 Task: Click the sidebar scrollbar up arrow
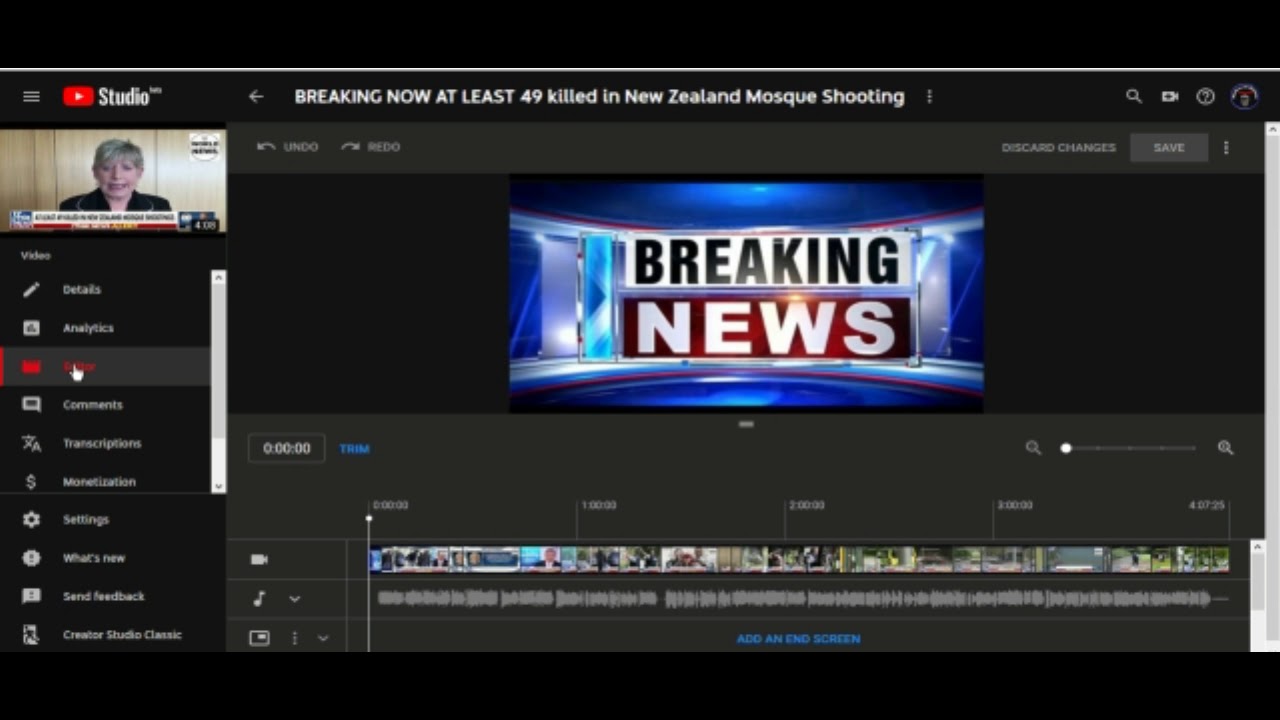[x=218, y=277]
